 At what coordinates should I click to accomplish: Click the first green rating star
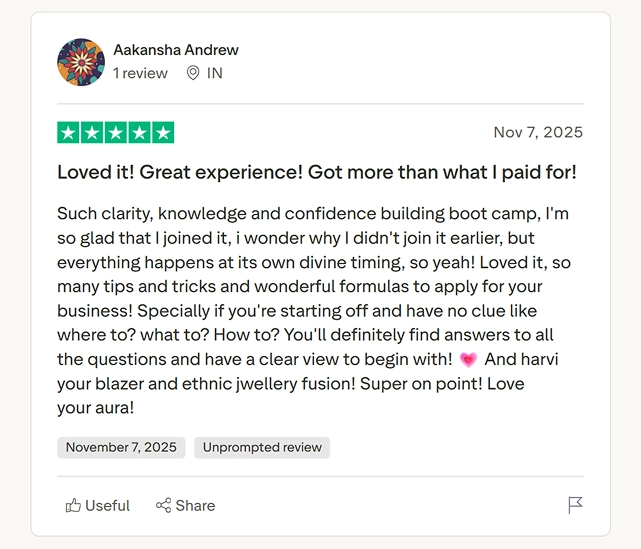point(68,132)
